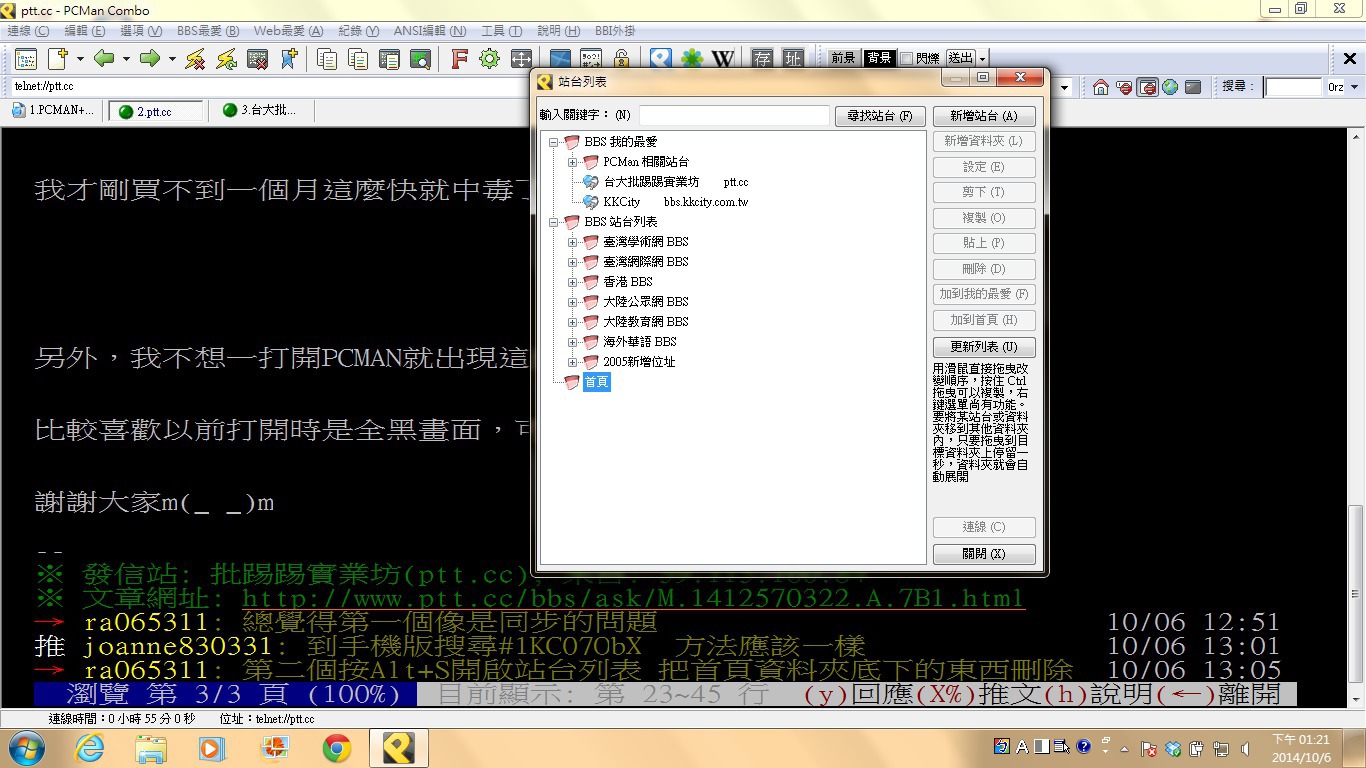Click the disconnect lightning icon
This screenshot has width=1366, height=768.
[x=195, y=59]
